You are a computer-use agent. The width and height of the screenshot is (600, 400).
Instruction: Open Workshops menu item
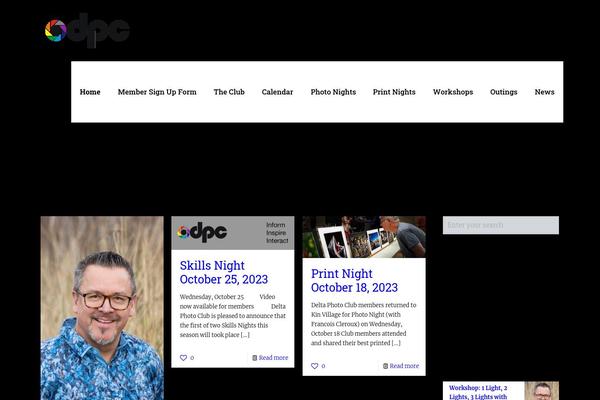point(453,92)
